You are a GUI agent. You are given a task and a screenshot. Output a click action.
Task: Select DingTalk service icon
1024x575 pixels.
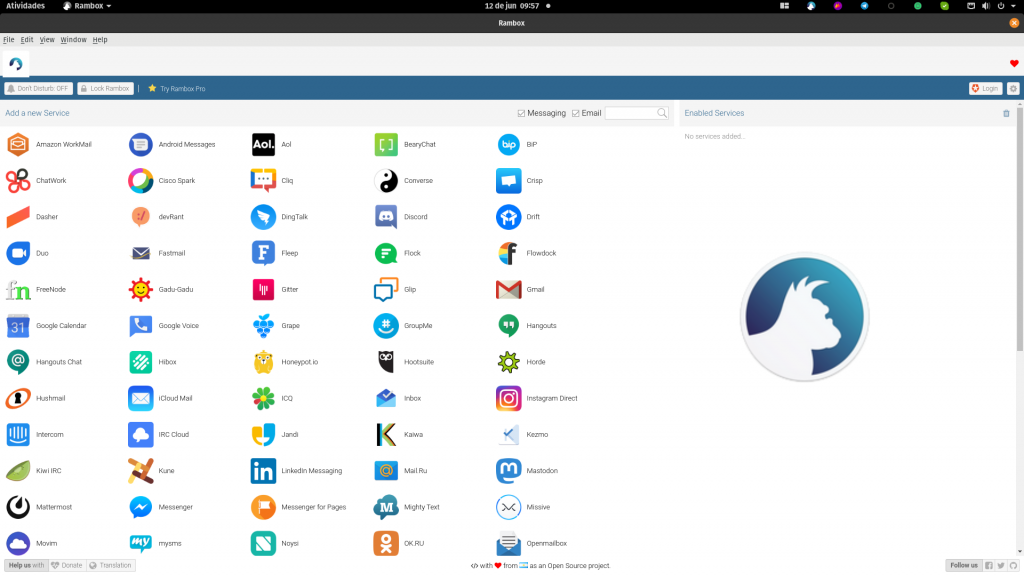click(x=263, y=217)
